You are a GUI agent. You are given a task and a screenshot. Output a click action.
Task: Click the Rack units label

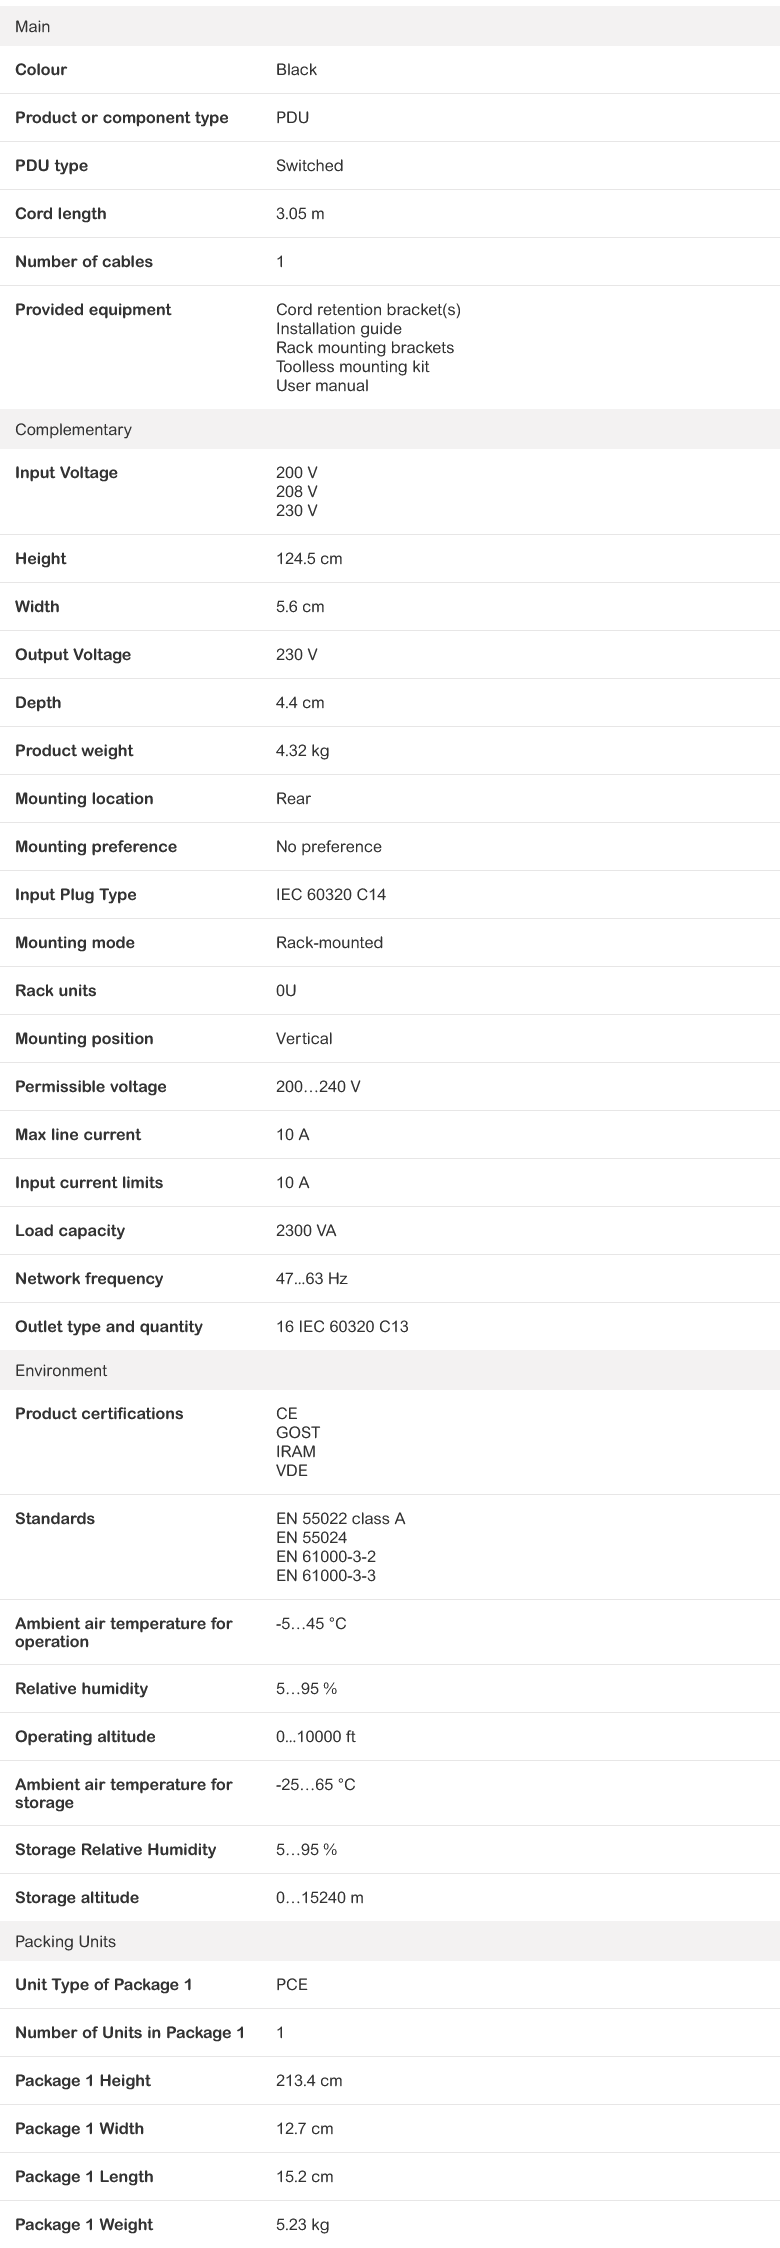pyautogui.click(x=56, y=991)
